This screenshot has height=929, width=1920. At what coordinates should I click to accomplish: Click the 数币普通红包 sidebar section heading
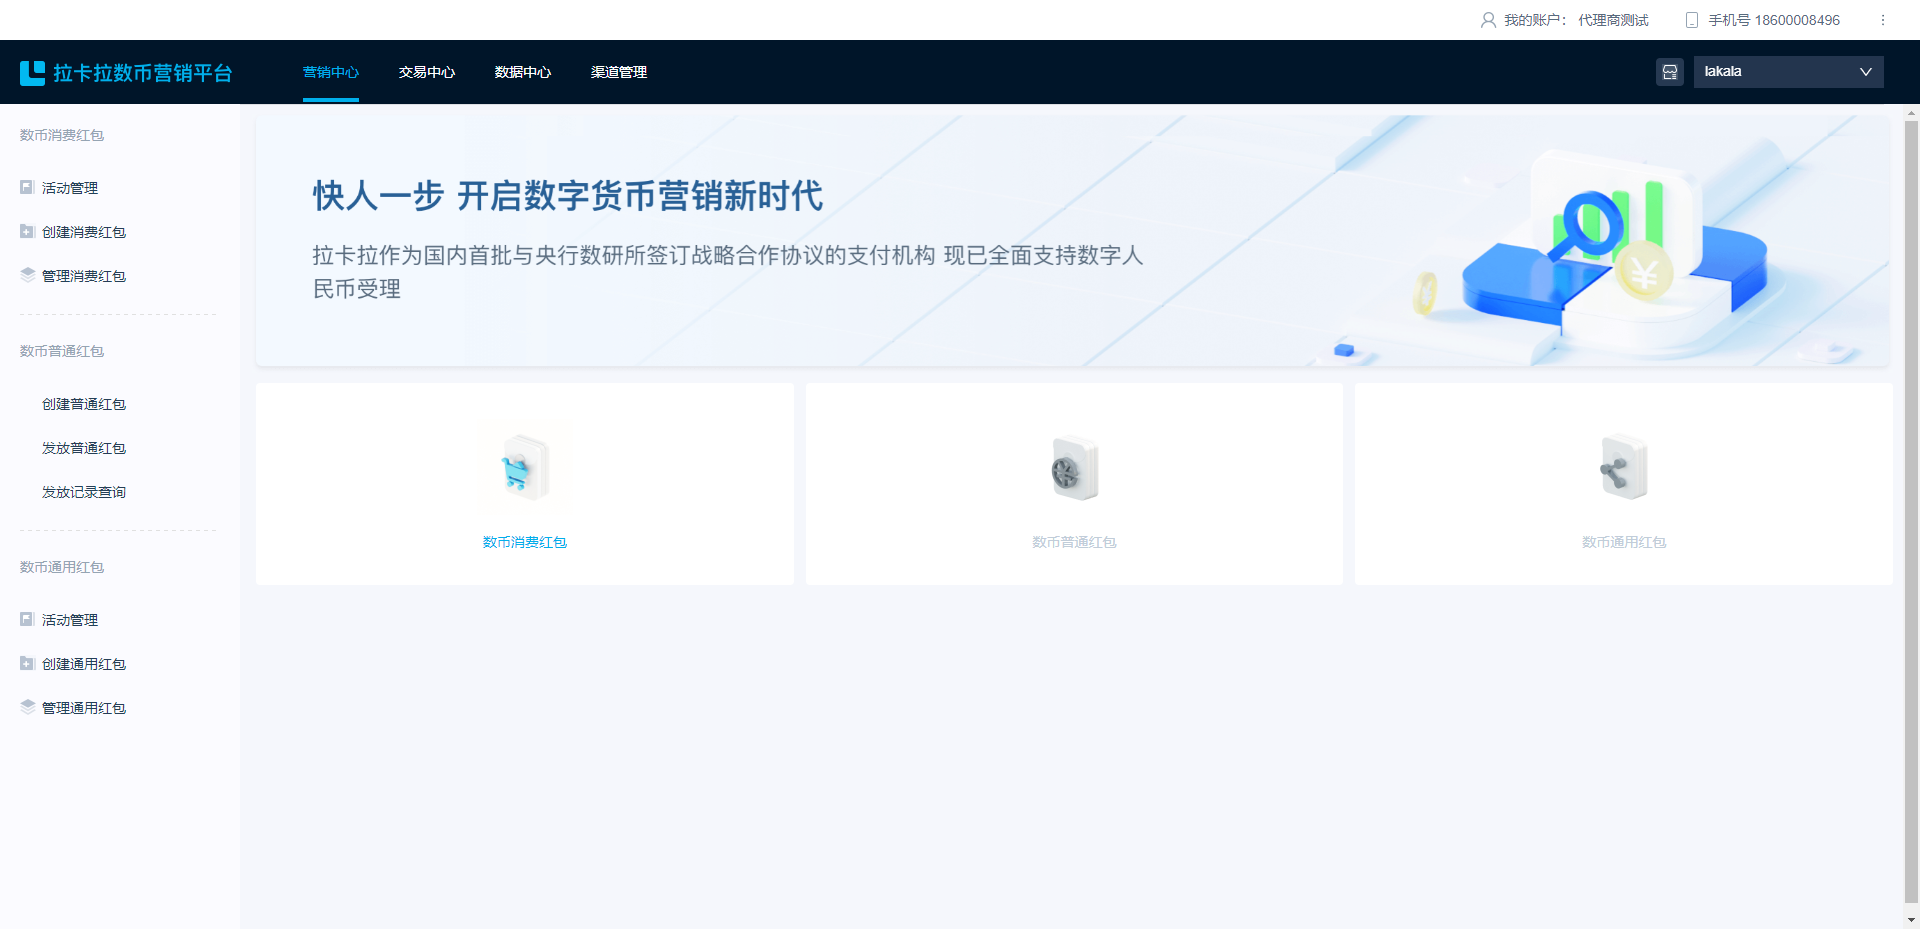(x=62, y=351)
